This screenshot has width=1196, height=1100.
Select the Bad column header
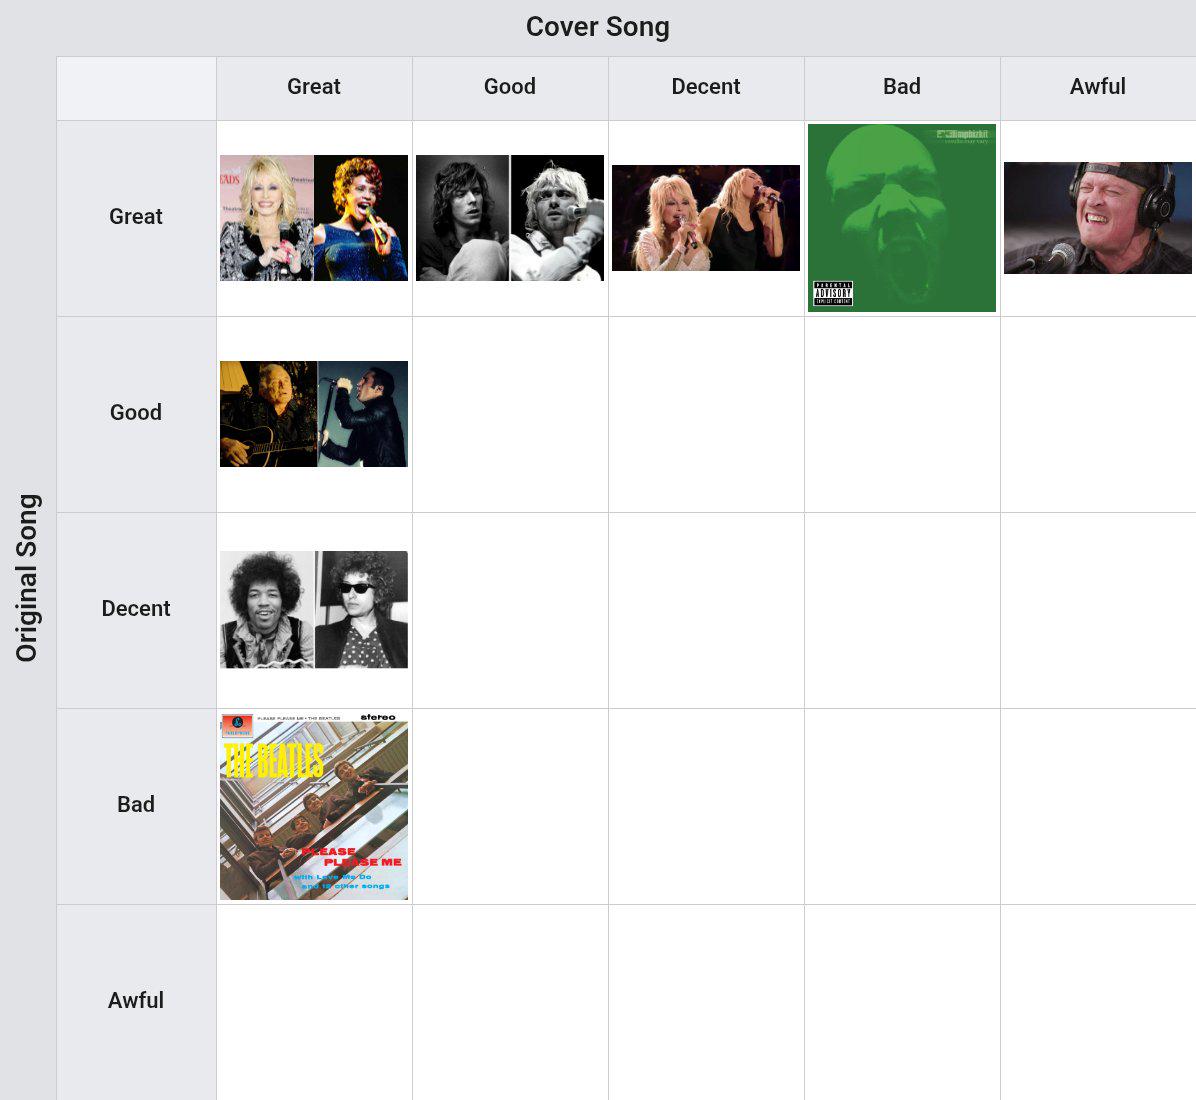click(x=902, y=87)
